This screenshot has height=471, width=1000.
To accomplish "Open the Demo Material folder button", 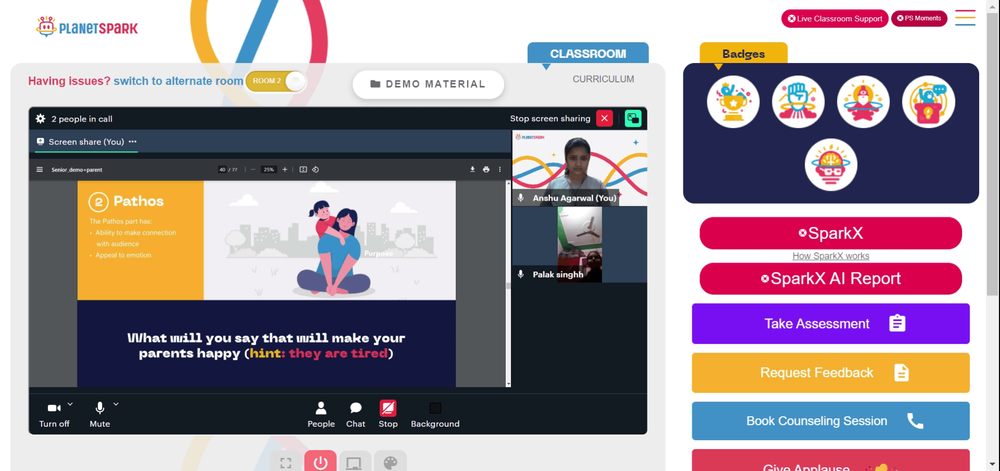I will [428, 84].
